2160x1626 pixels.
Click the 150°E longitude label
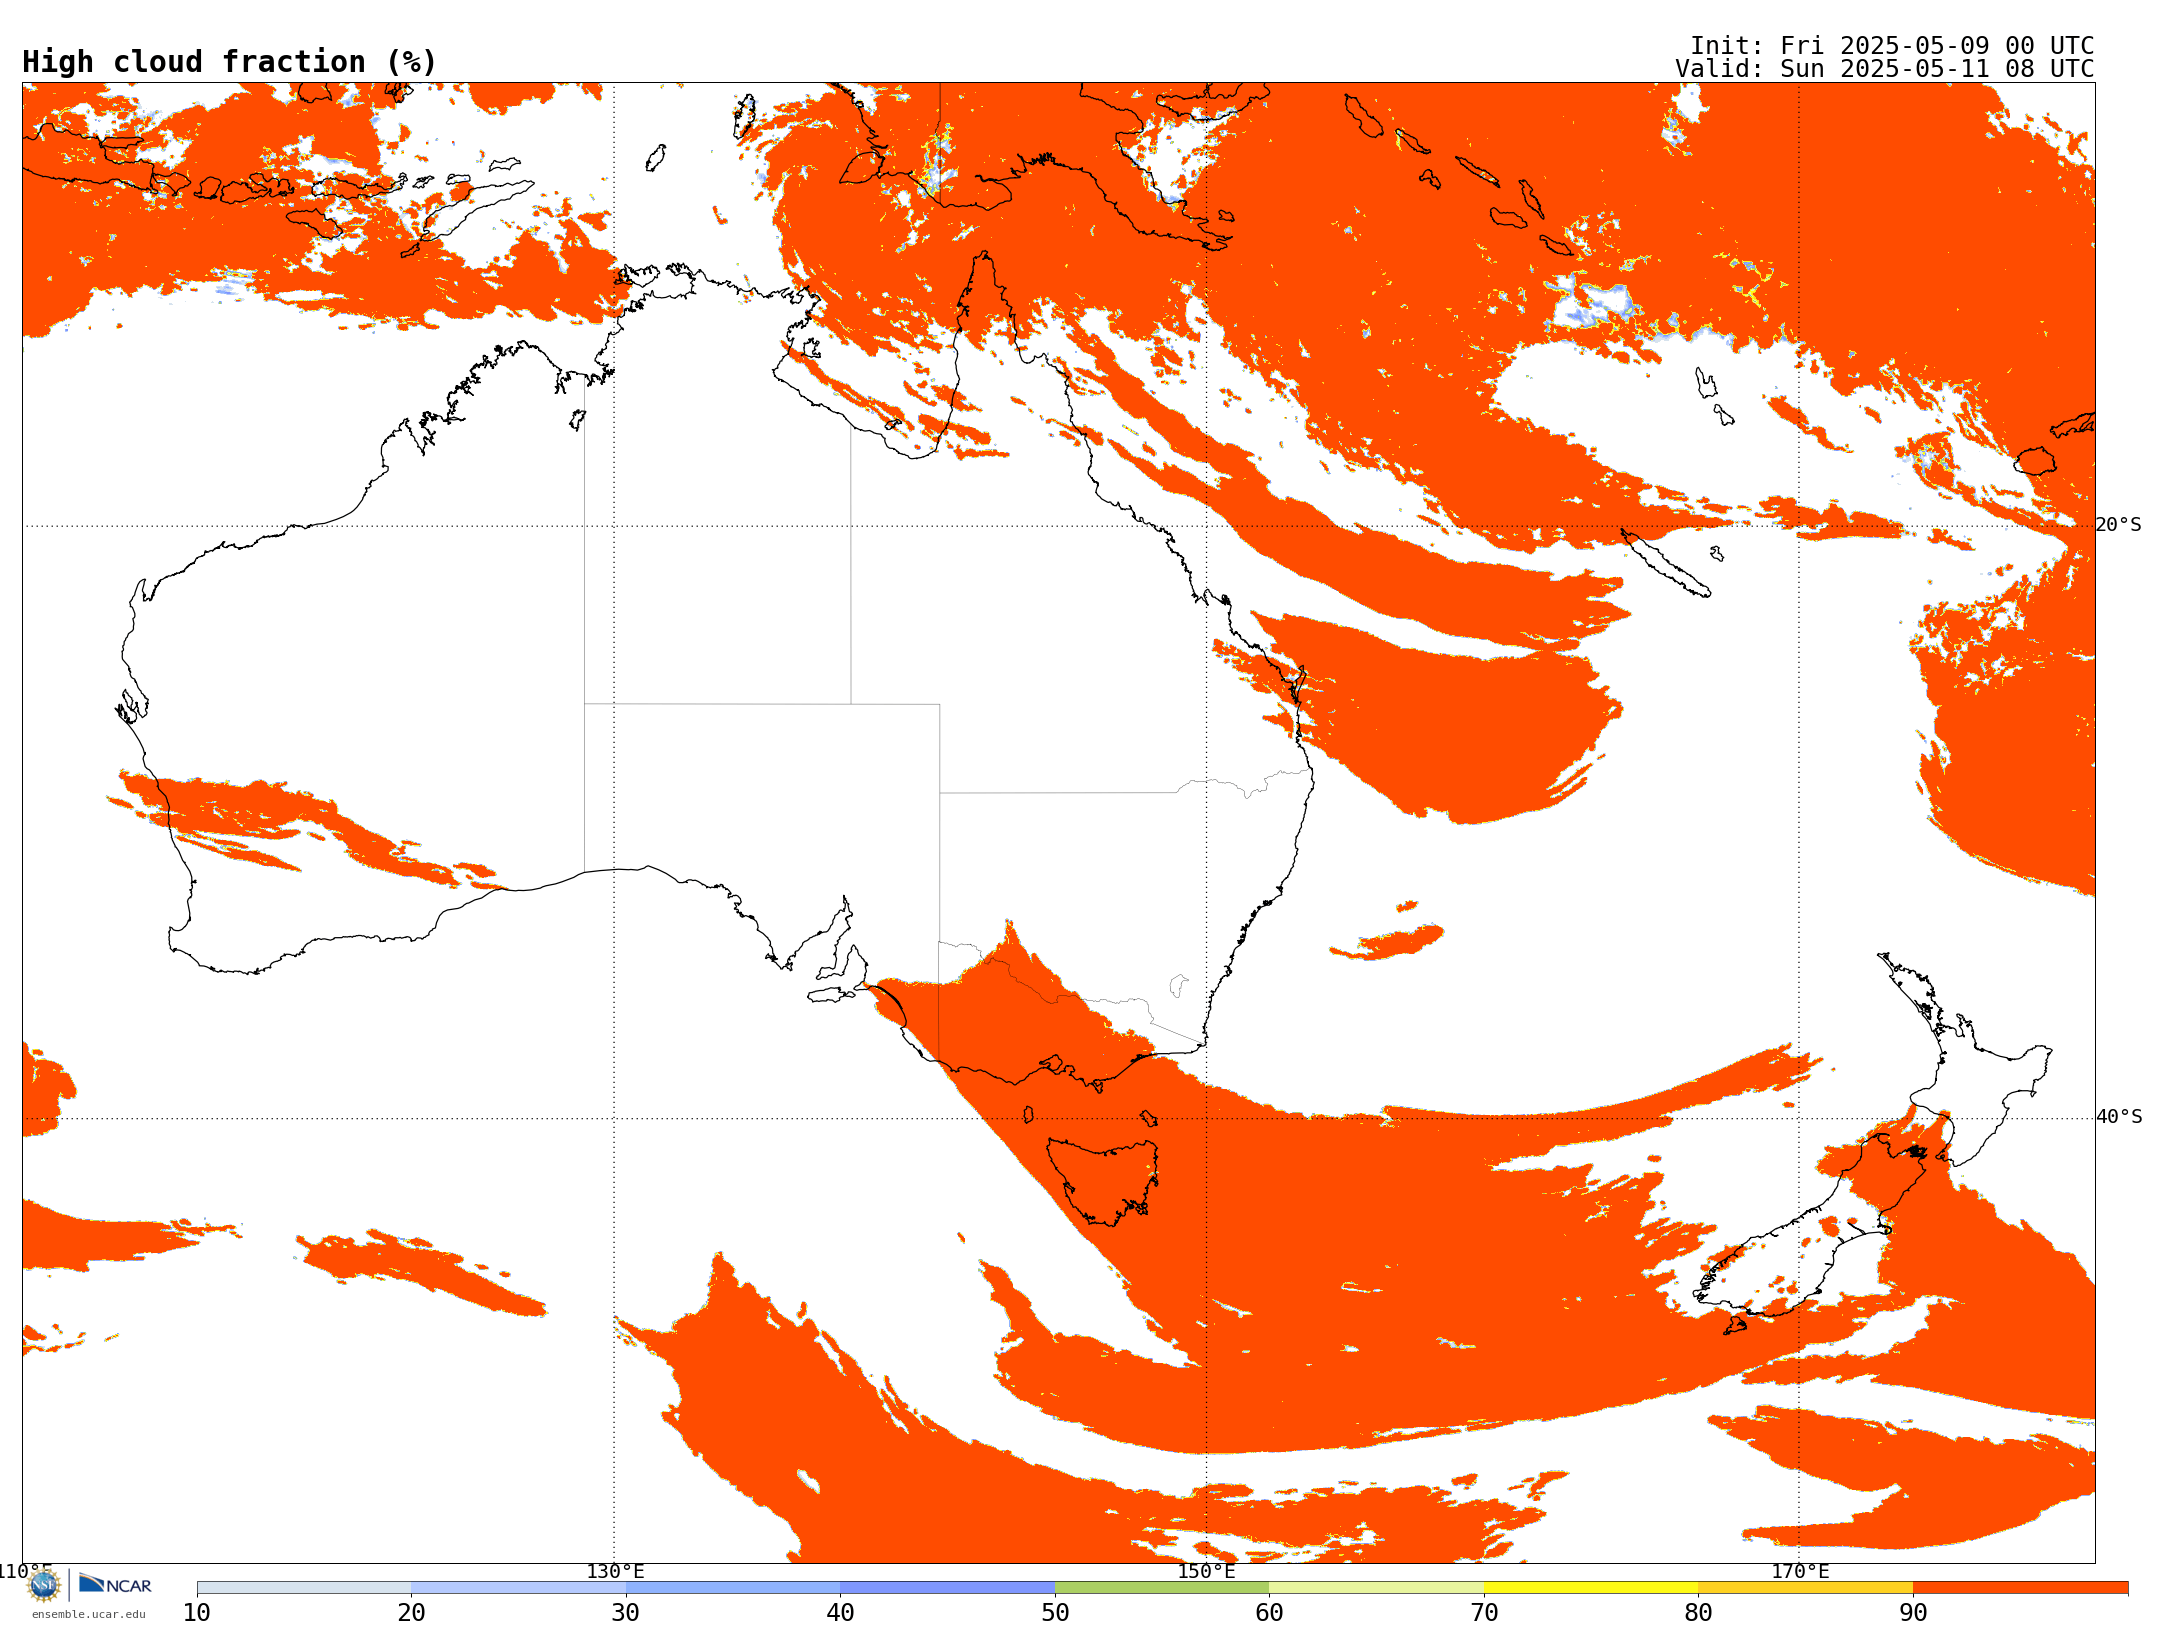(x=1206, y=1571)
